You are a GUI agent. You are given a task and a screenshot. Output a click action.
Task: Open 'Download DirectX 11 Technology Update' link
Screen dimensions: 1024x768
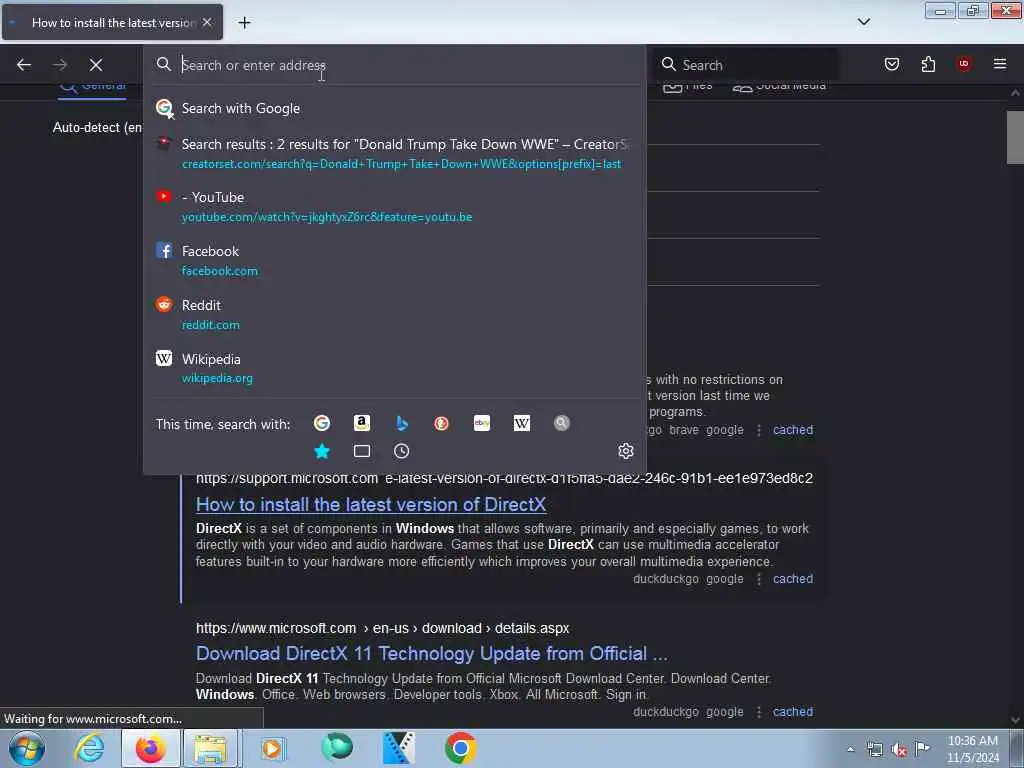[x=432, y=654]
